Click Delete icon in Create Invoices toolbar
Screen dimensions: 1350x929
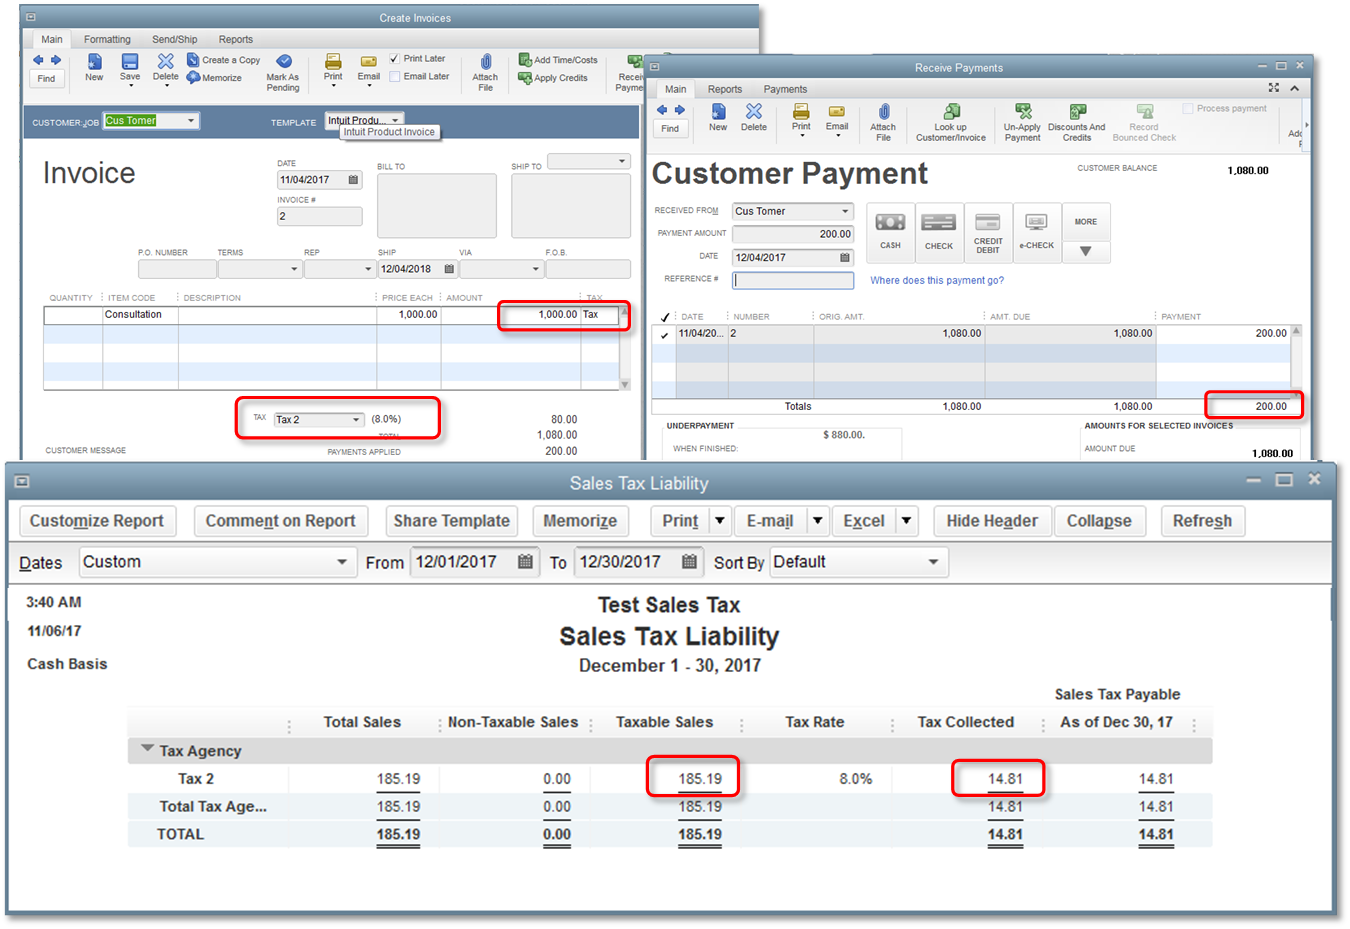(166, 62)
